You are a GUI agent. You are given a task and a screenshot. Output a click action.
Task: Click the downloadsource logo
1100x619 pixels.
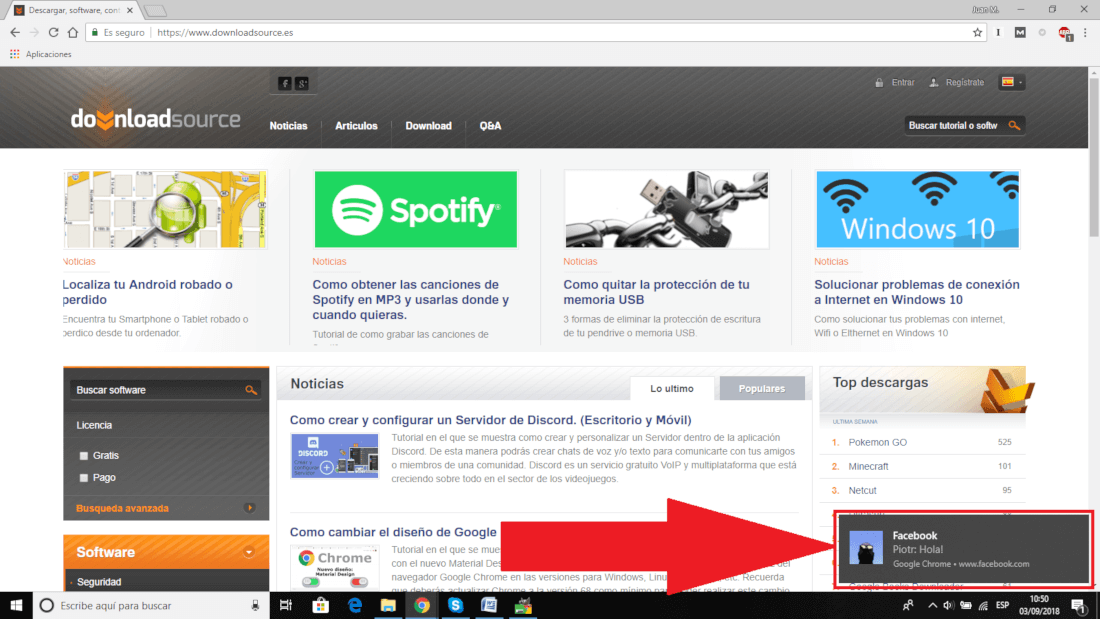pos(155,119)
